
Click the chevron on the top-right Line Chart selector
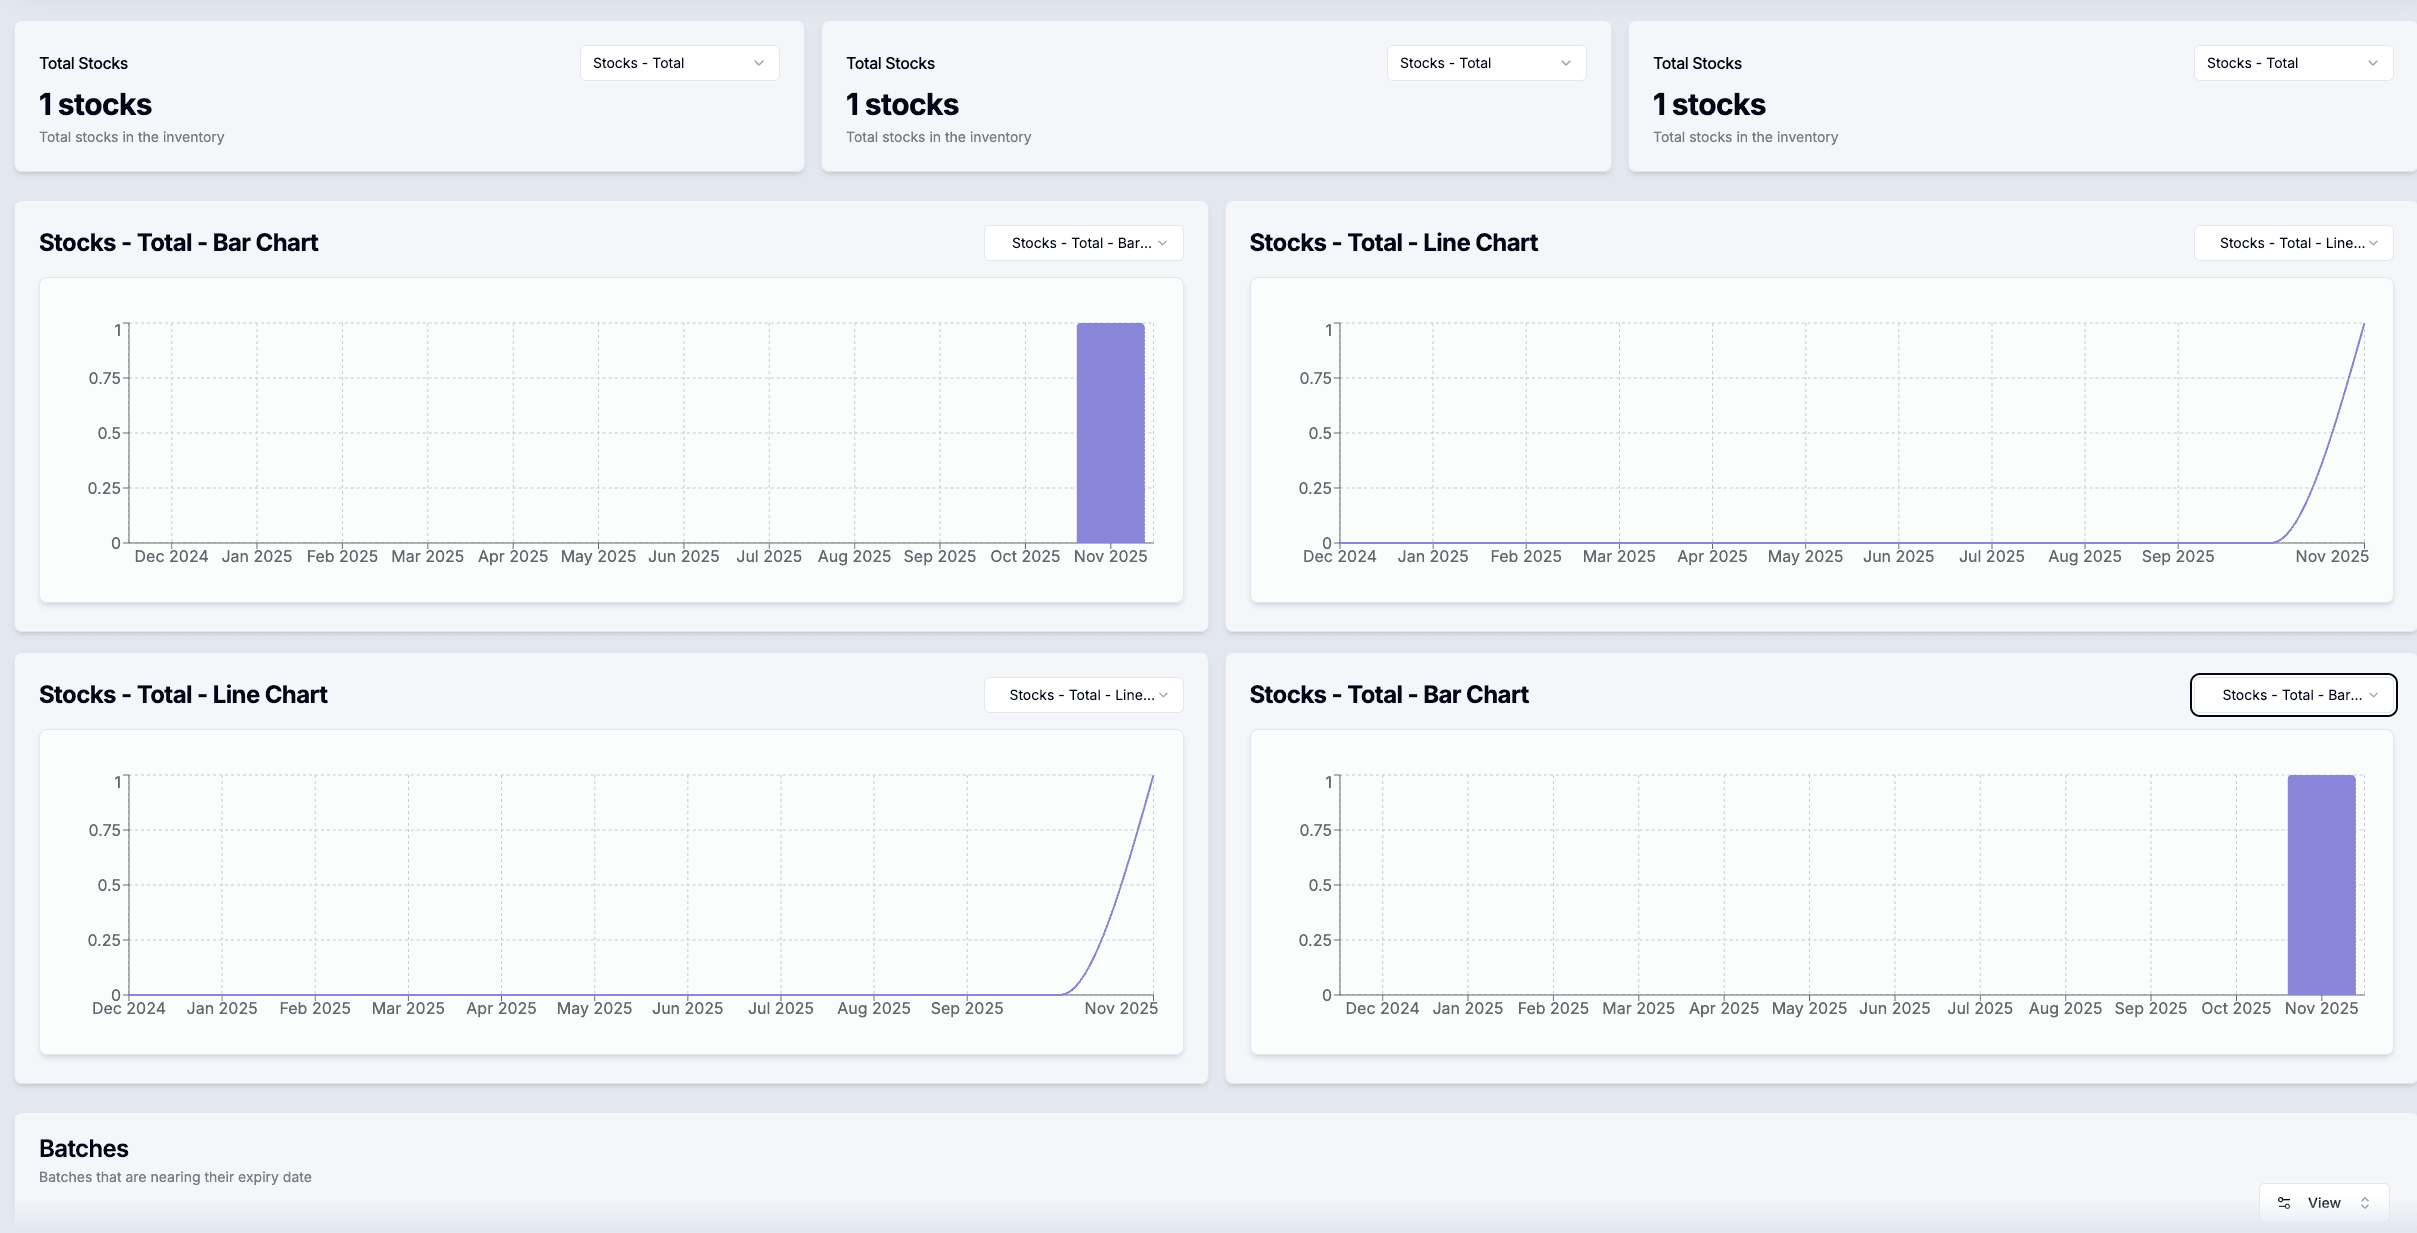pos(2370,242)
